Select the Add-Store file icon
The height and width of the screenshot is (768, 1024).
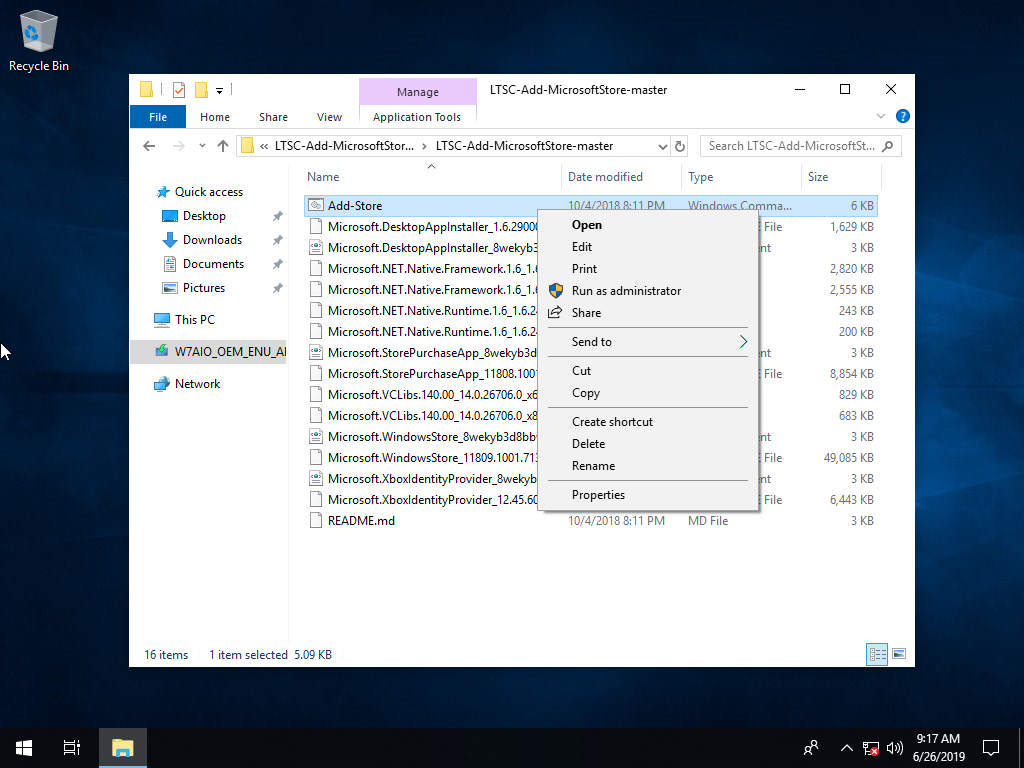coord(316,206)
